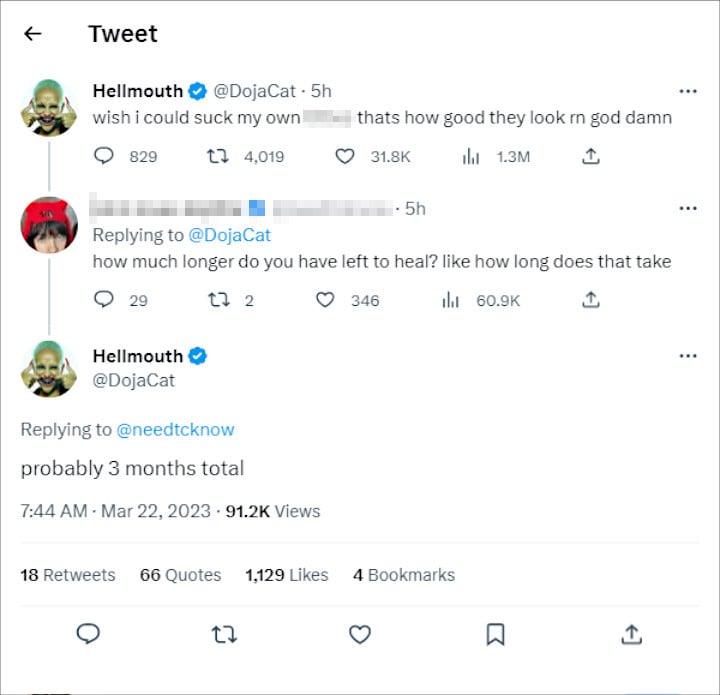View analytics of the 60.9K views reply
The width and height of the screenshot is (720, 695).
click(450, 299)
